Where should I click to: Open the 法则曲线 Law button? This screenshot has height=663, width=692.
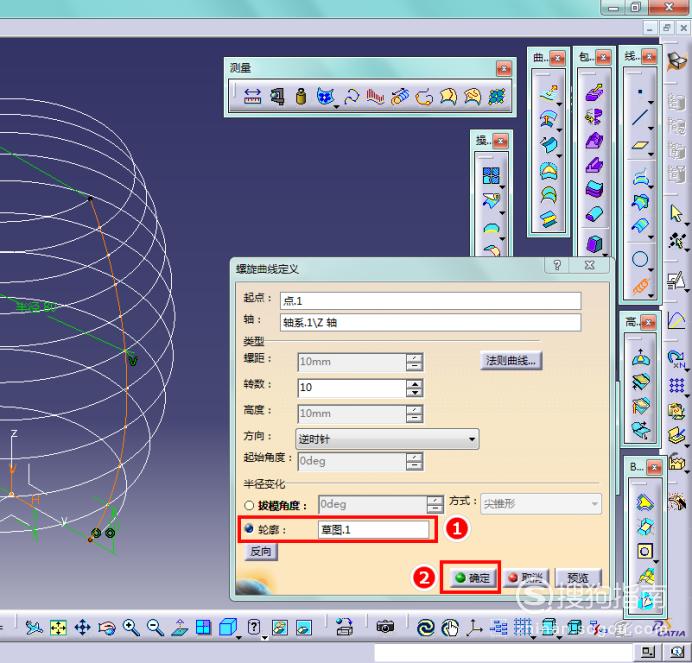(x=511, y=361)
